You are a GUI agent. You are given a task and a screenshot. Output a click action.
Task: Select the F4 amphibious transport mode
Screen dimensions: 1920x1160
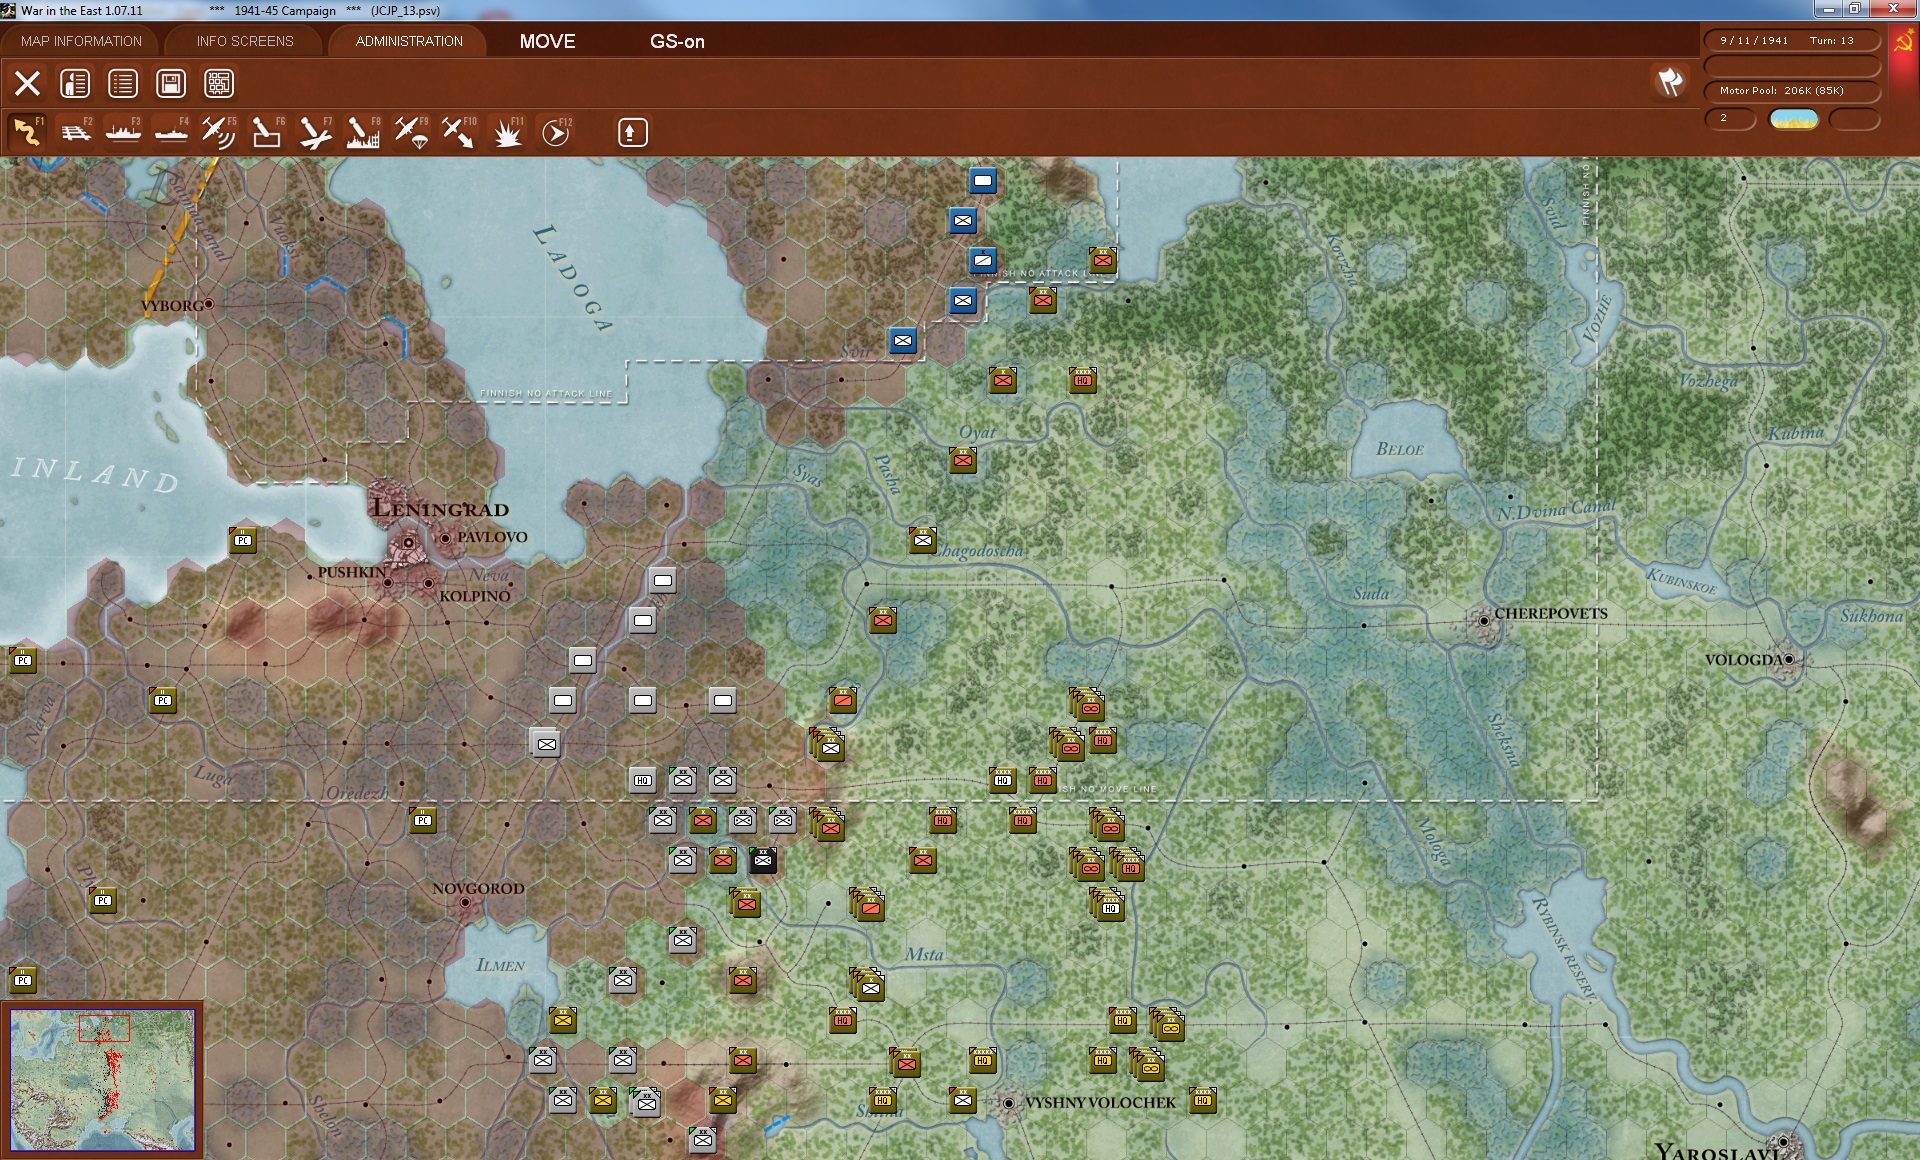pyautogui.click(x=171, y=132)
